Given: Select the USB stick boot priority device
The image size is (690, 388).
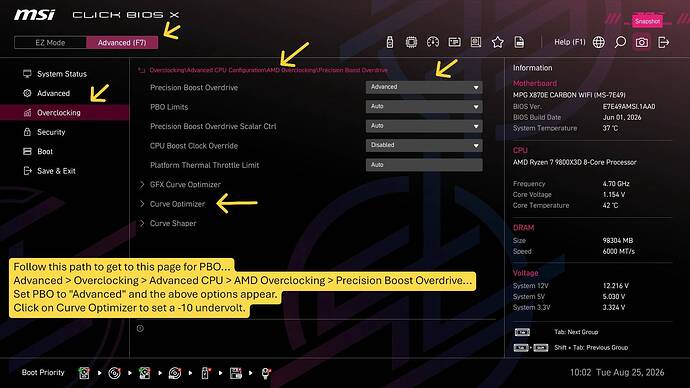Looking at the screenshot, I should point(206,373).
